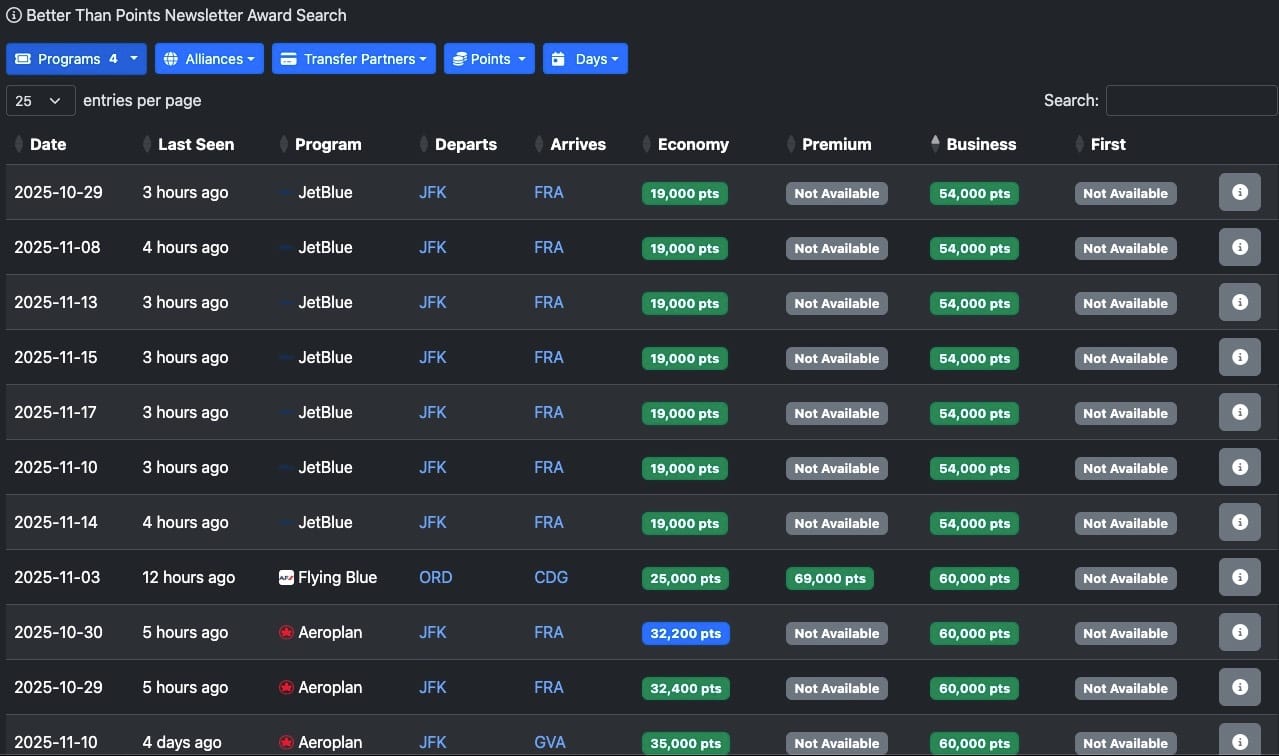Viewport: 1279px width, 756px height.
Task: Click the JFK link in the 2025-11-14 row
Action: click(433, 522)
